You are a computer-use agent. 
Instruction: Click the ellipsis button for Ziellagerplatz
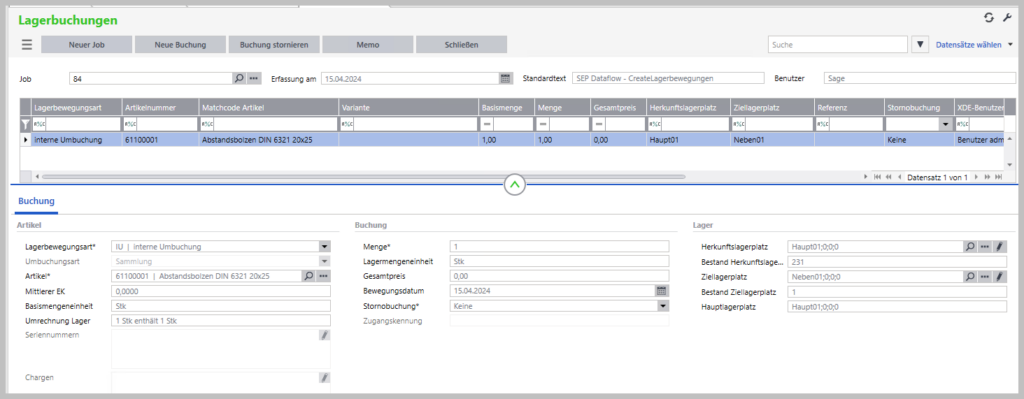[x=985, y=277]
